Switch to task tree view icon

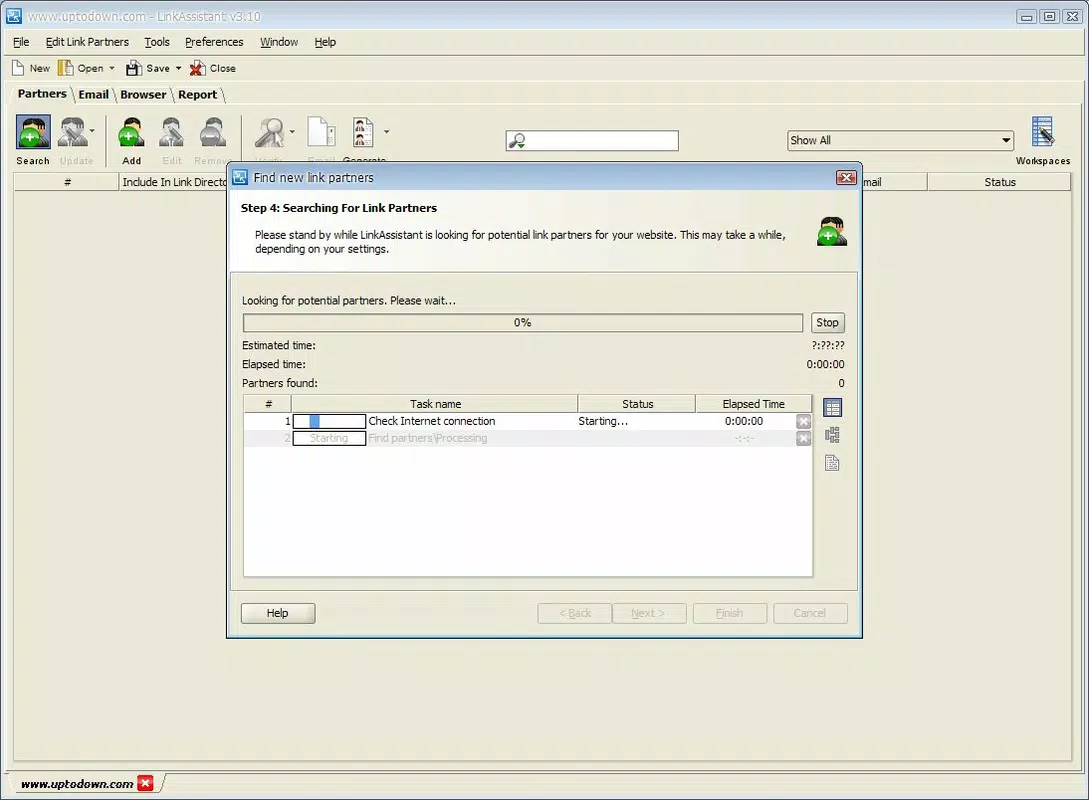coord(832,435)
